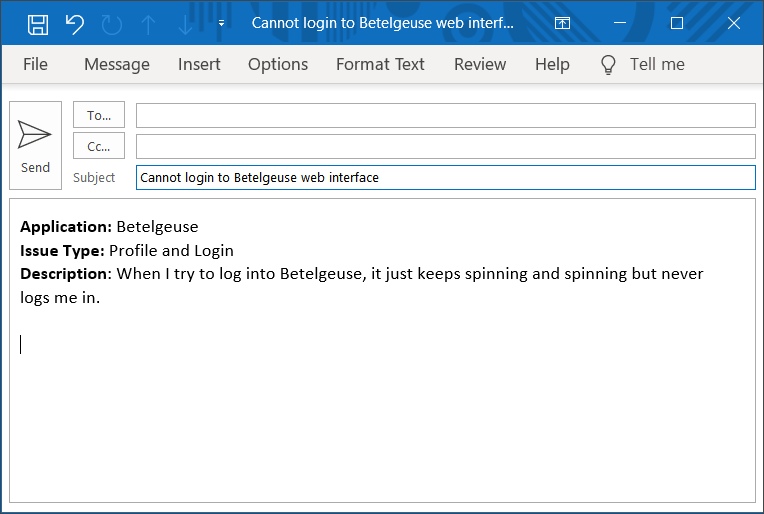The image size is (764, 514).
Task: Close the message window
Action: (x=734, y=23)
